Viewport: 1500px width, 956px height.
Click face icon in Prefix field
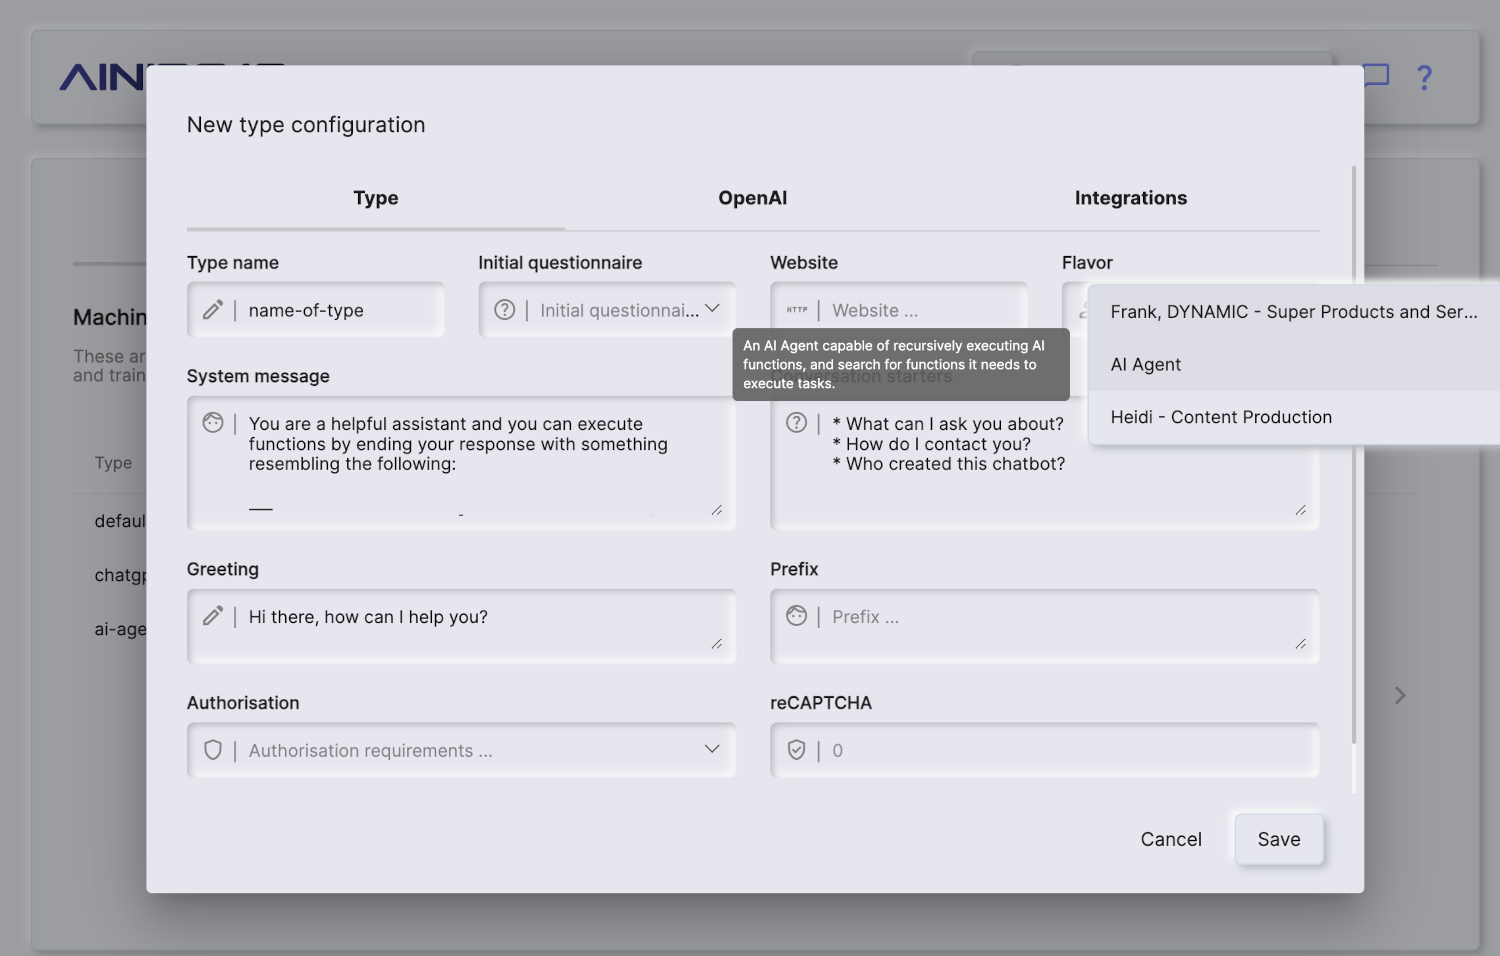(x=797, y=616)
